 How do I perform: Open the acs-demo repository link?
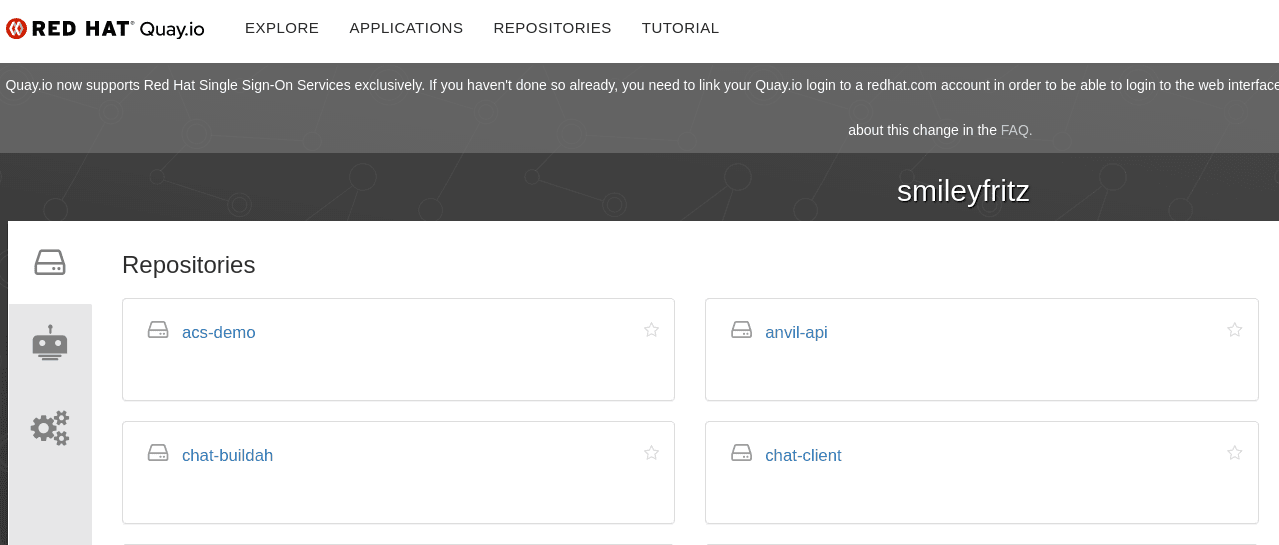coord(219,333)
